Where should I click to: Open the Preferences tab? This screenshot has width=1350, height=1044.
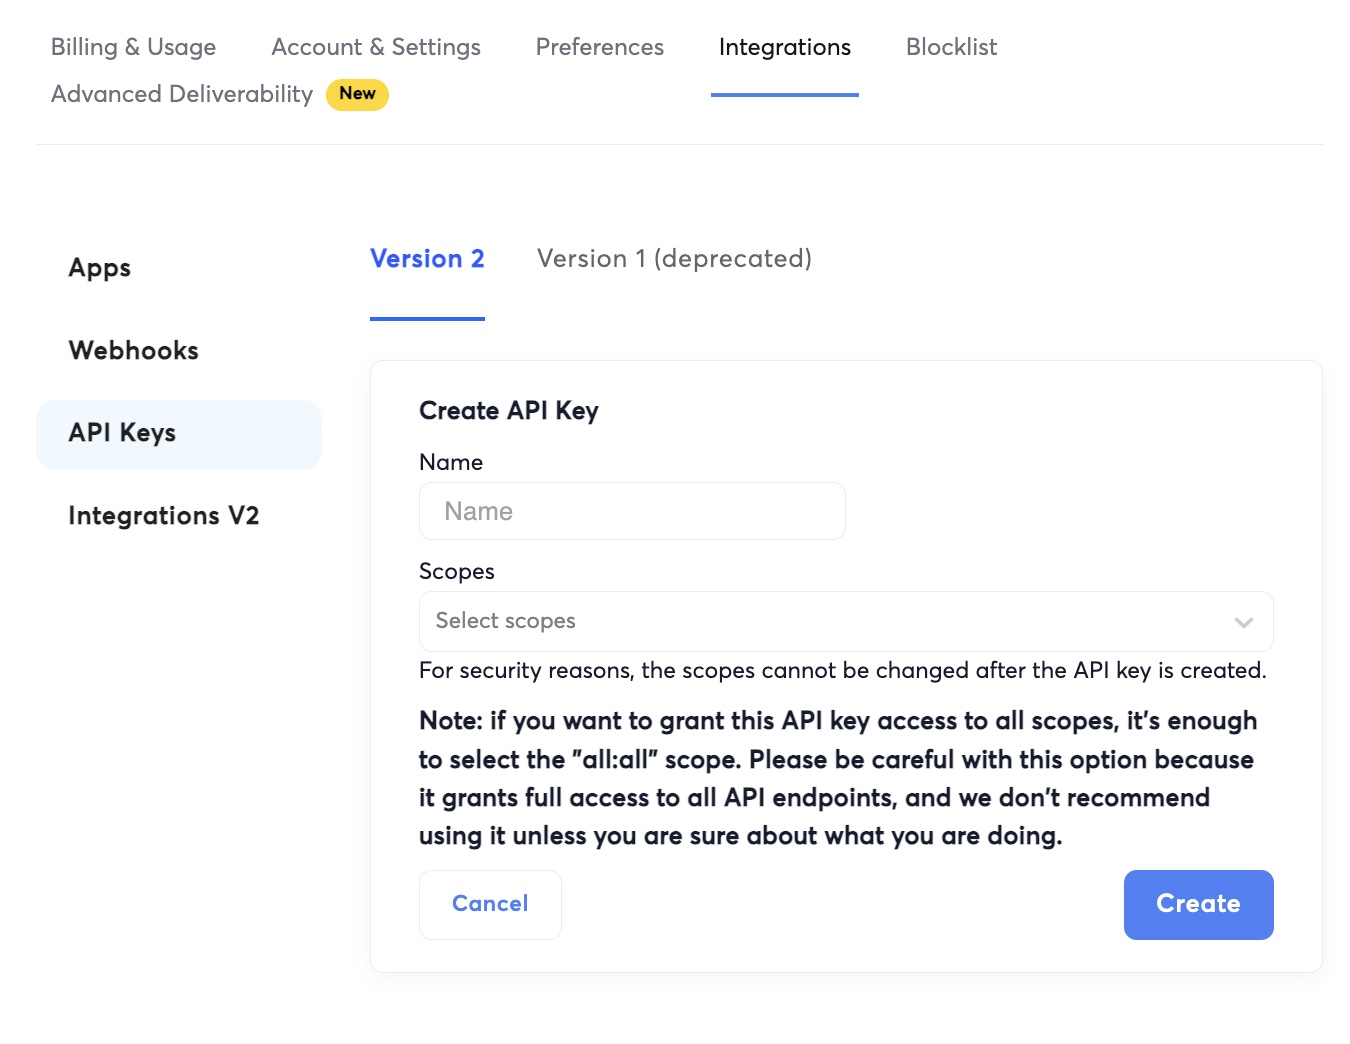(x=600, y=47)
